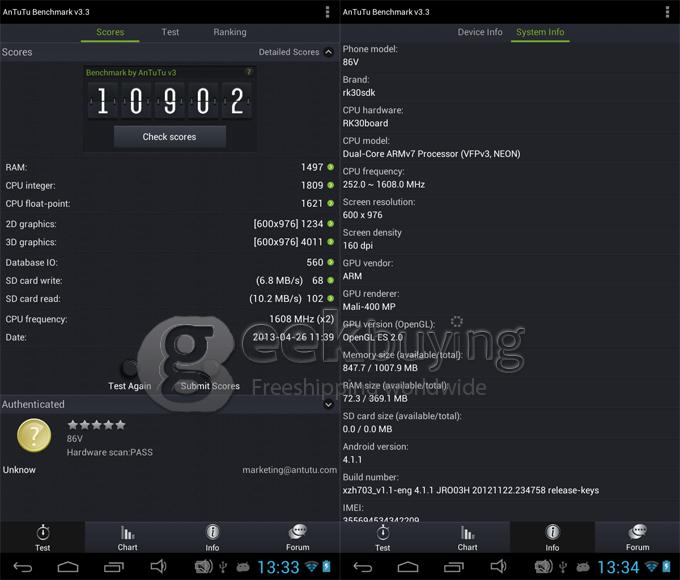
Task: Click the 13:33 clock in status bar
Action: click(278, 567)
